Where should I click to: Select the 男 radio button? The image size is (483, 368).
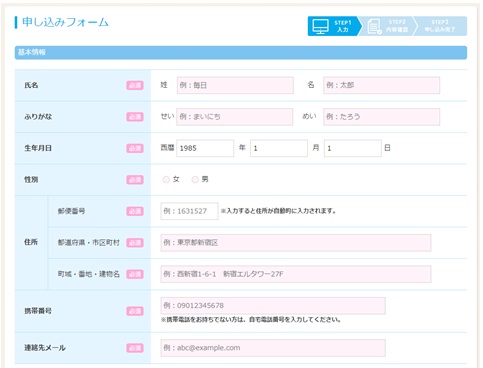(195, 180)
